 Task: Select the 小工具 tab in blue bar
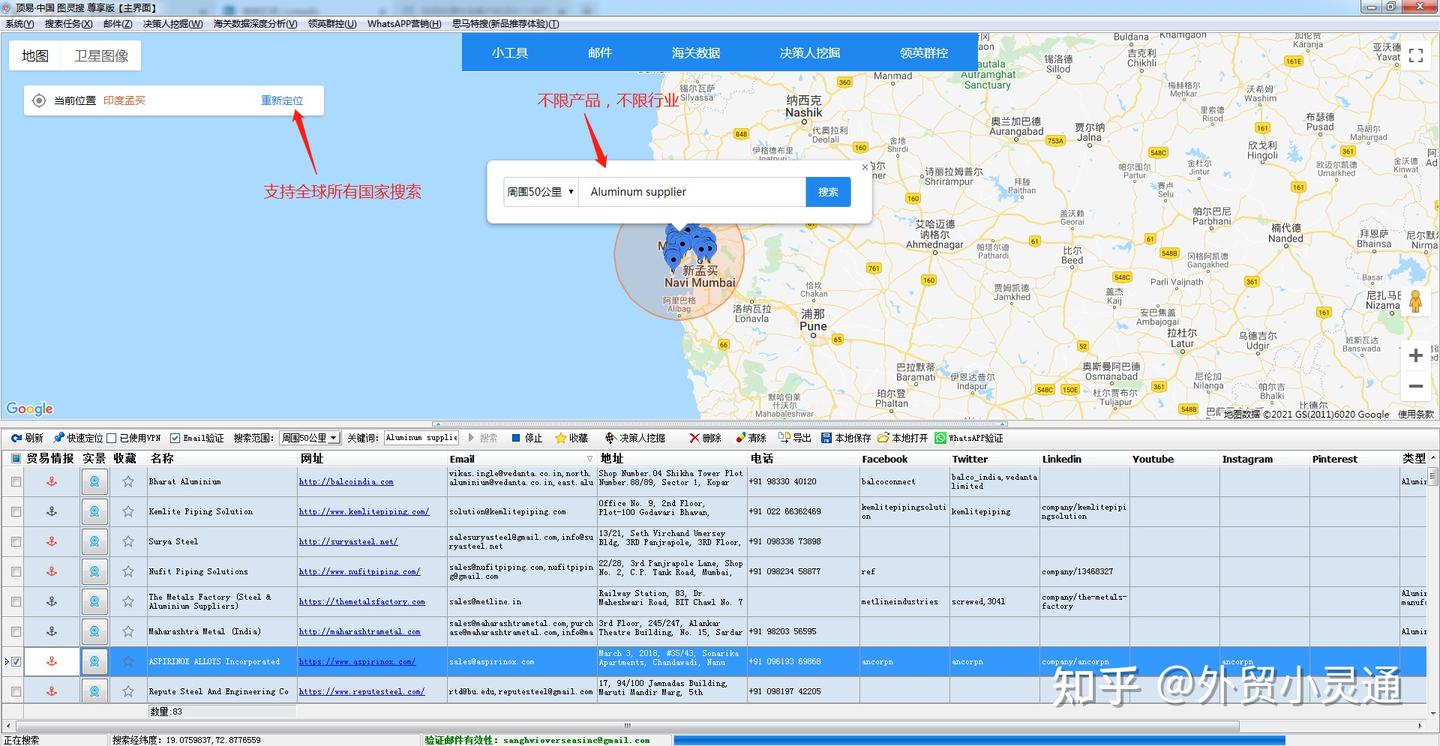tap(510, 53)
